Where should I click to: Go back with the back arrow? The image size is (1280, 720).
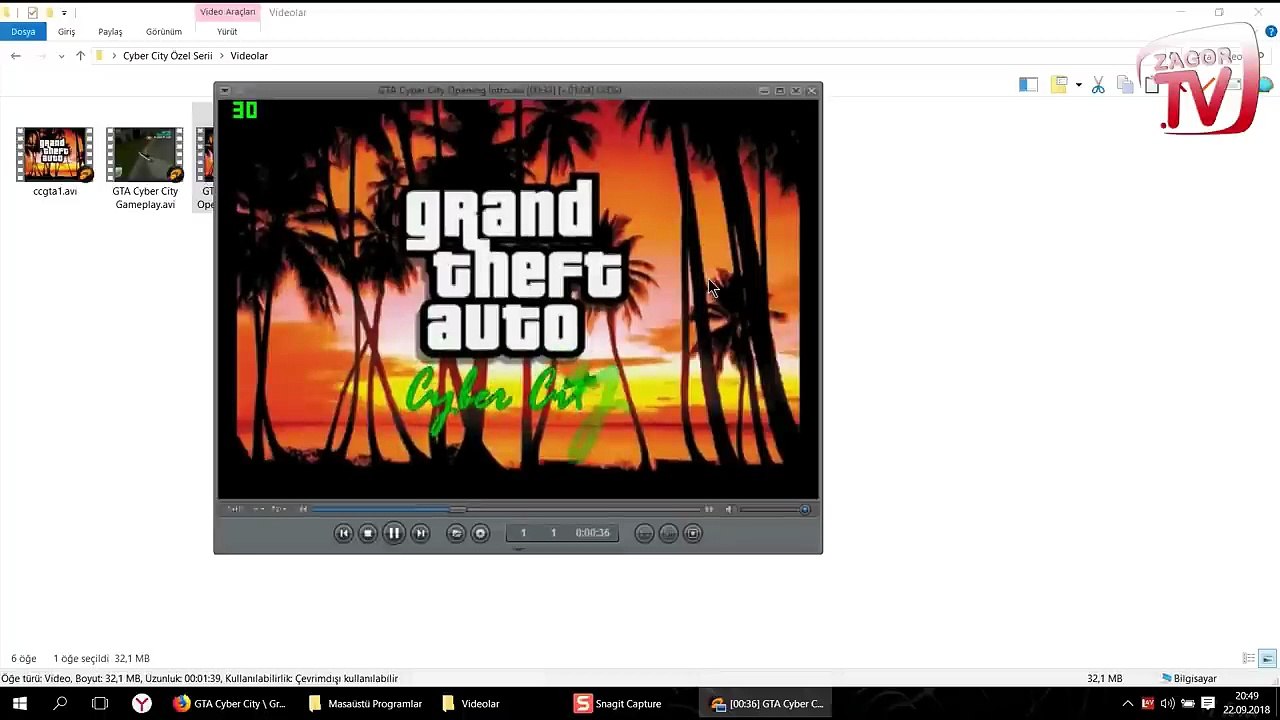(16, 56)
